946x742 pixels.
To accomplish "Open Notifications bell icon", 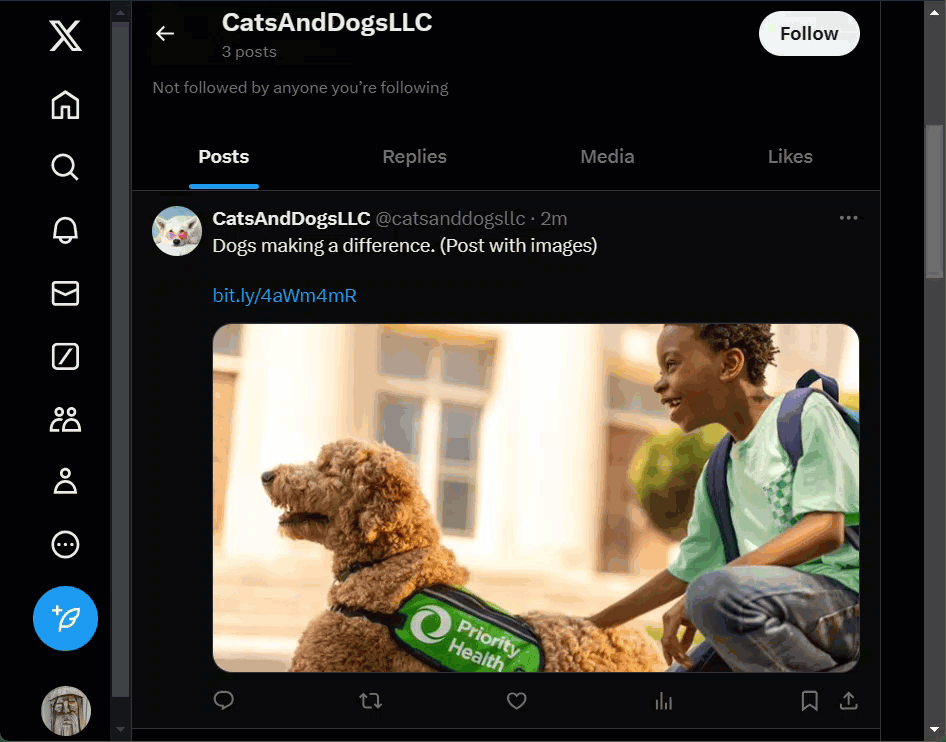I will coord(65,230).
